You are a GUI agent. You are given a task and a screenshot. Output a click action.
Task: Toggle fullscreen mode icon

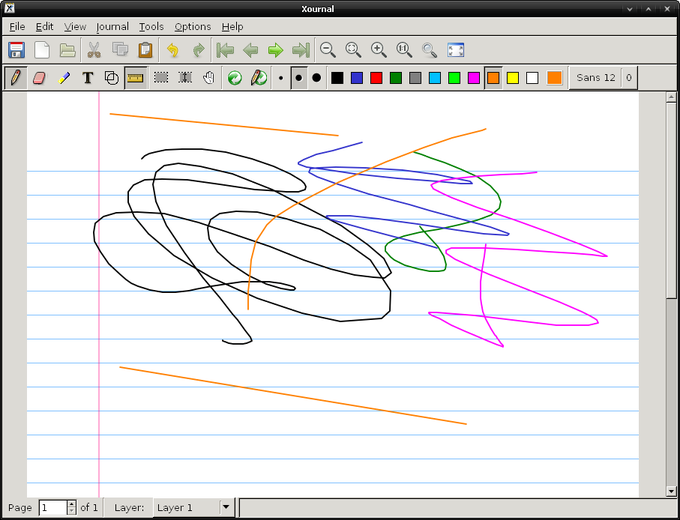coord(455,50)
